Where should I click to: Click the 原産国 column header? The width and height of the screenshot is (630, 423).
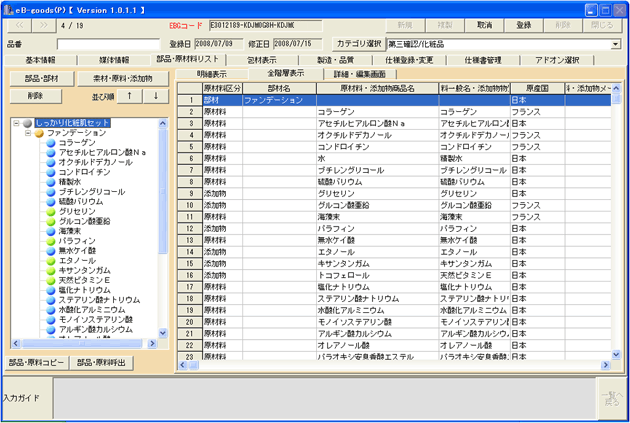pyautogui.click(x=538, y=88)
